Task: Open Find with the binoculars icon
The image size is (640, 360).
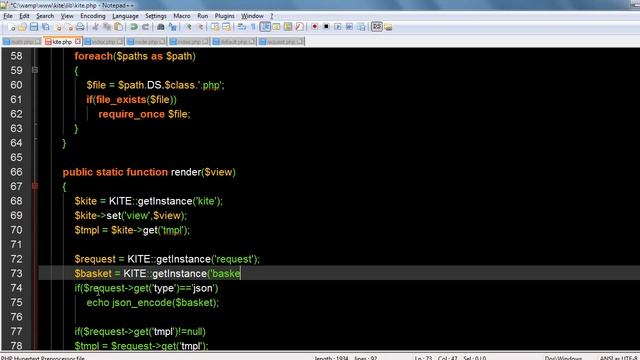Action: point(160,27)
